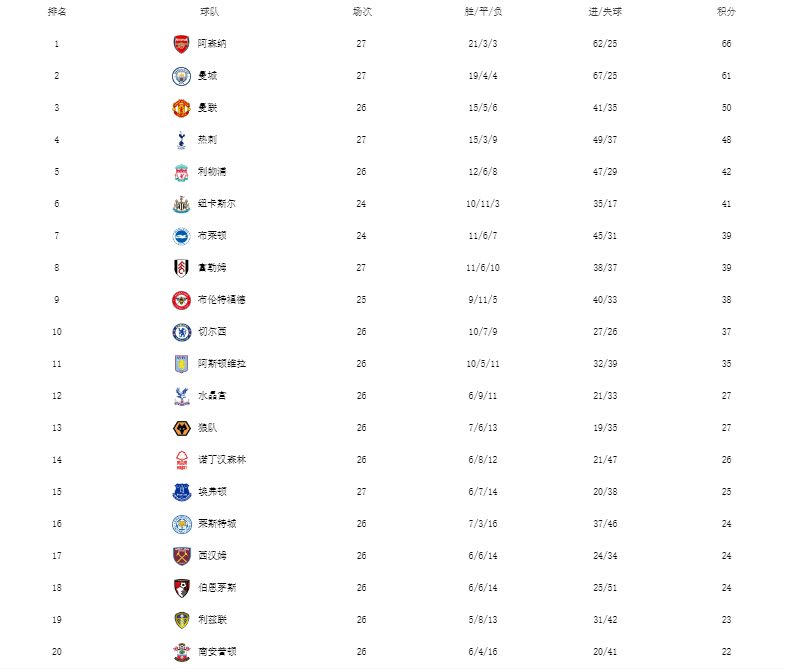Viewport: 785px width, 669px height.
Task: Click the Liverpool club crest
Action: click(181, 172)
